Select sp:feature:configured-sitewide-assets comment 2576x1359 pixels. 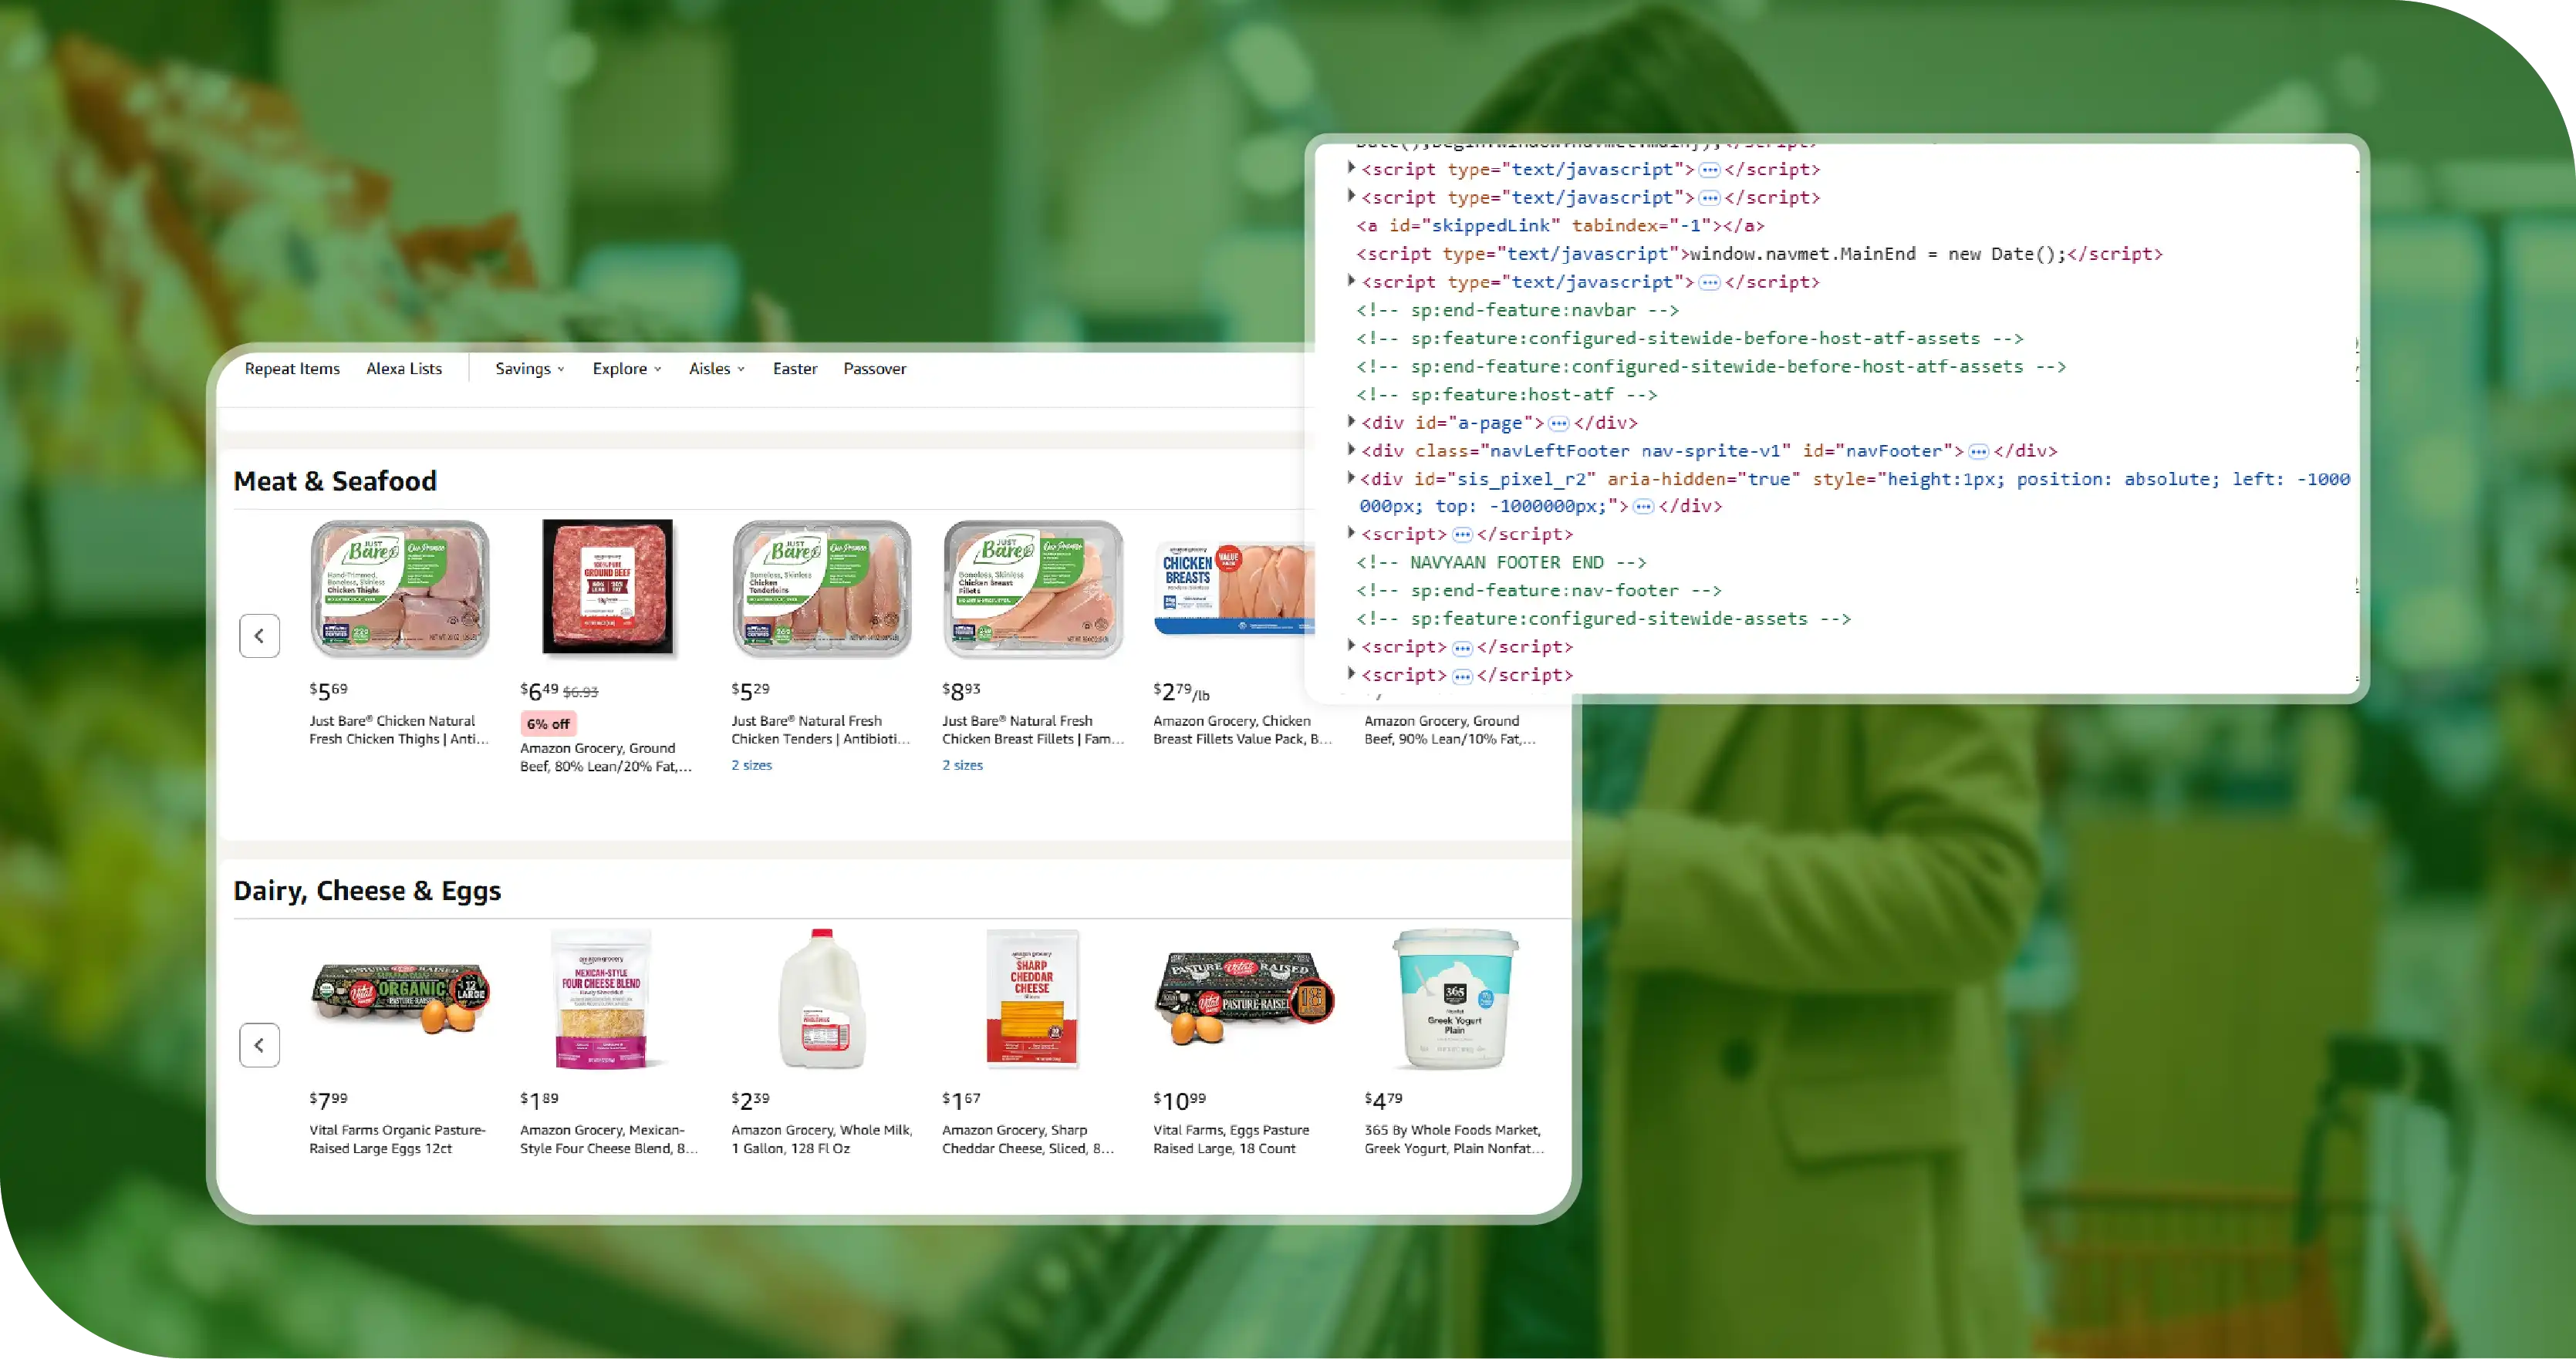[1603, 619]
